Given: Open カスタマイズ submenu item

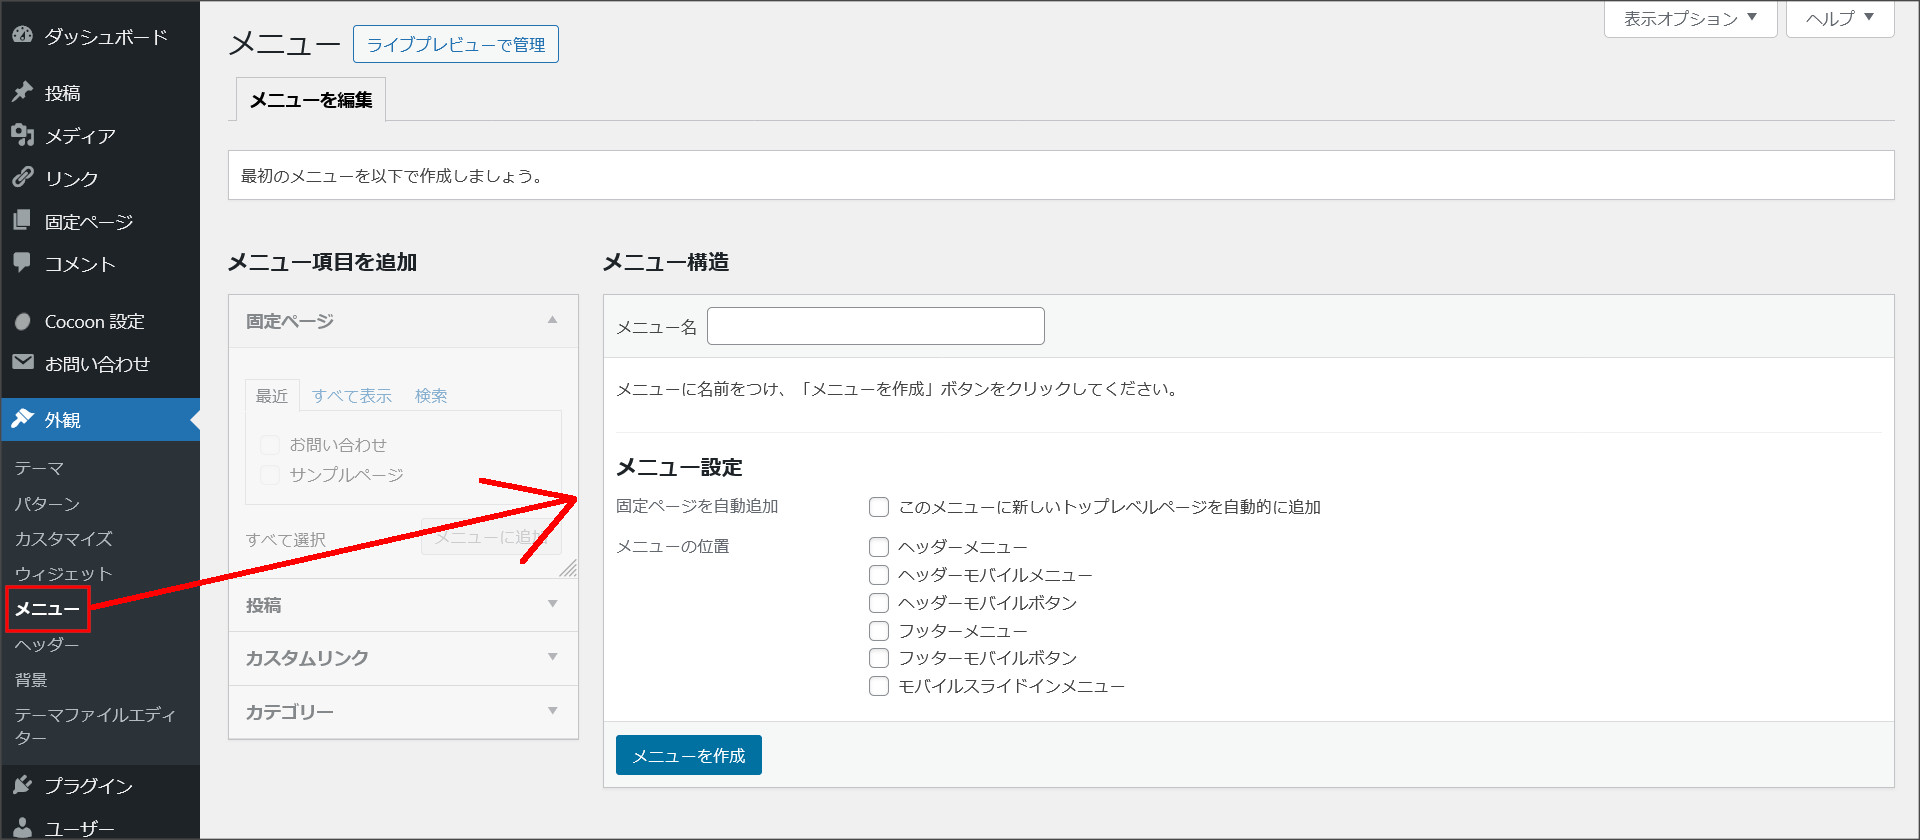Looking at the screenshot, I should click(63, 538).
